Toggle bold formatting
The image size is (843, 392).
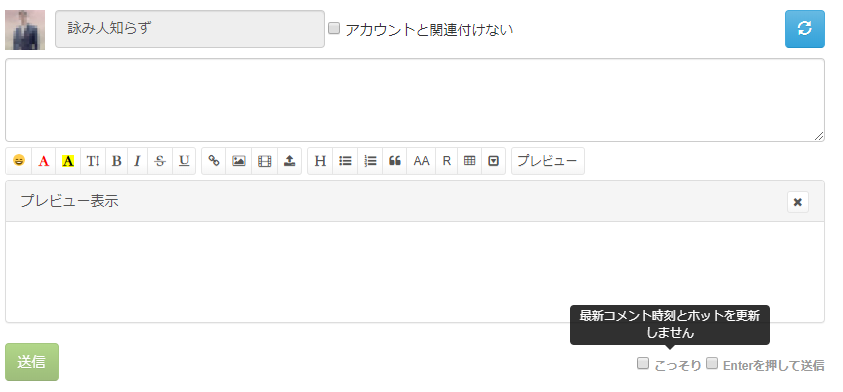click(117, 161)
